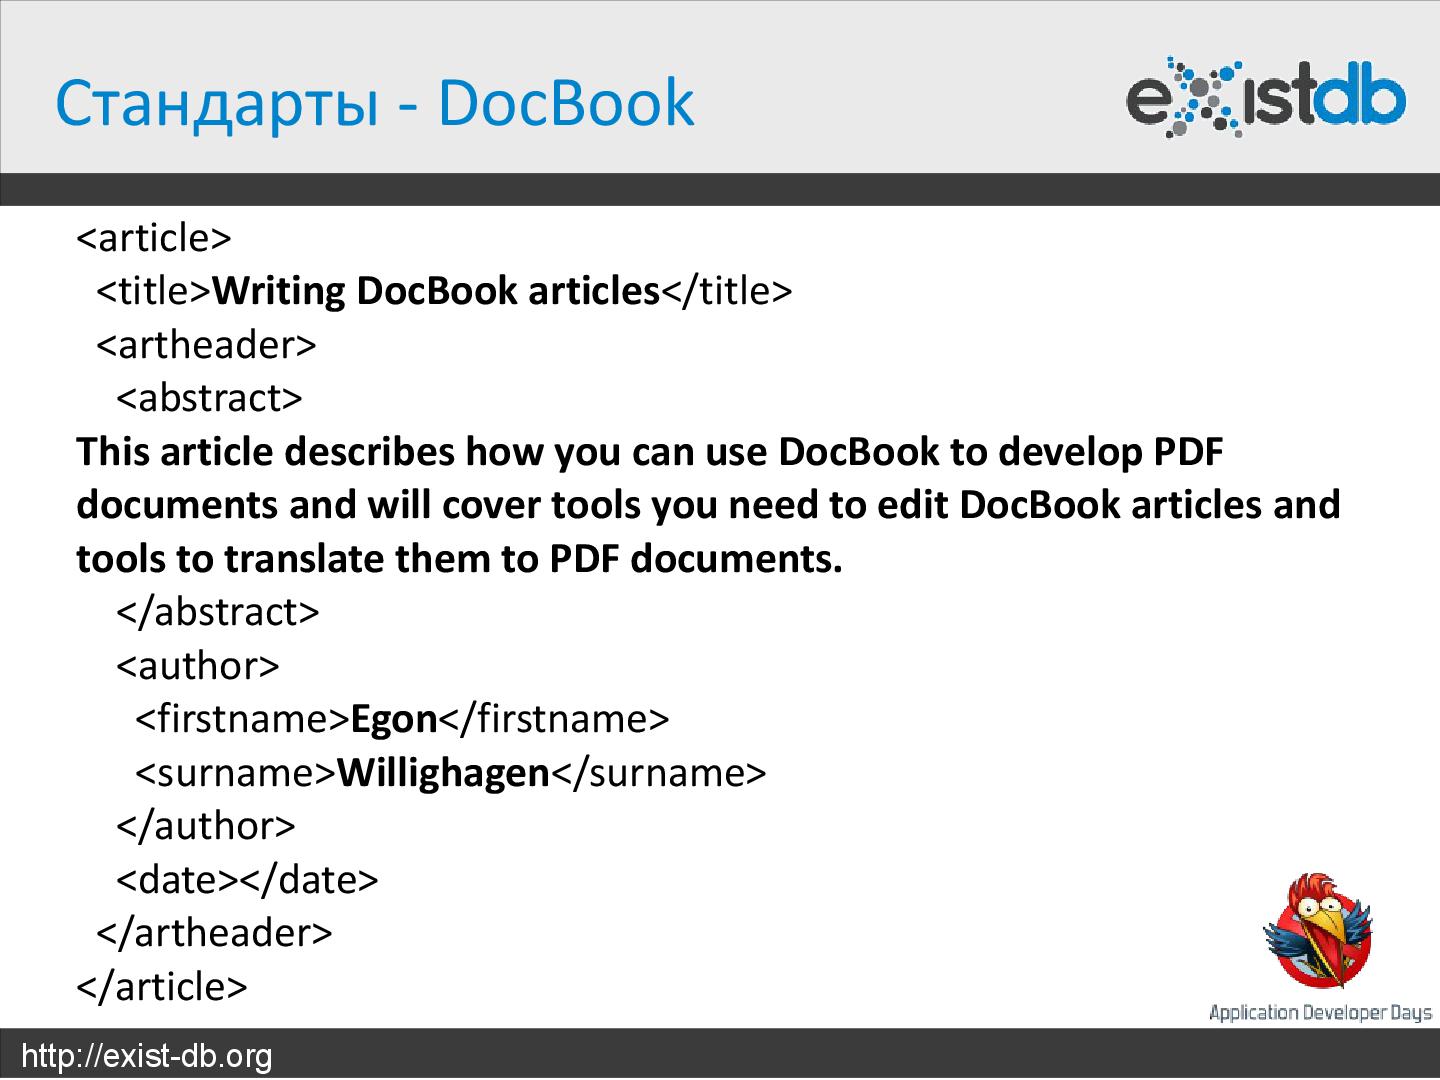Click the opening <abstract> tag

pyautogui.click(x=209, y=398)
